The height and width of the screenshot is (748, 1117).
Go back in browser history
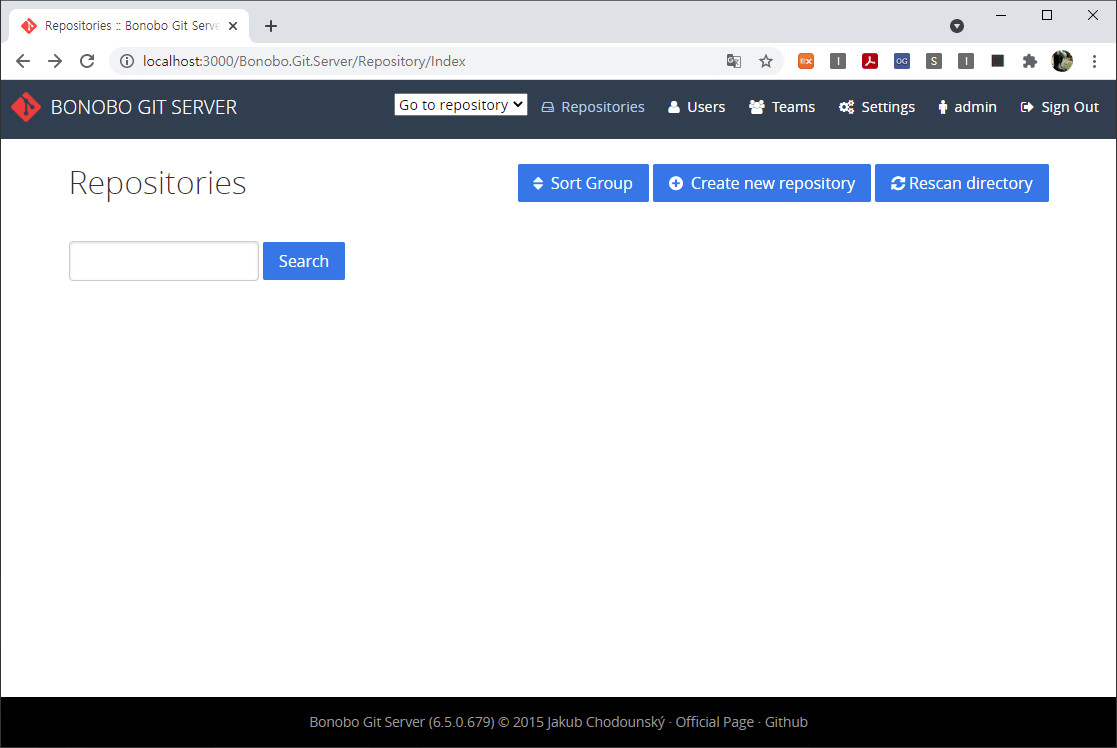pos(23,61)
